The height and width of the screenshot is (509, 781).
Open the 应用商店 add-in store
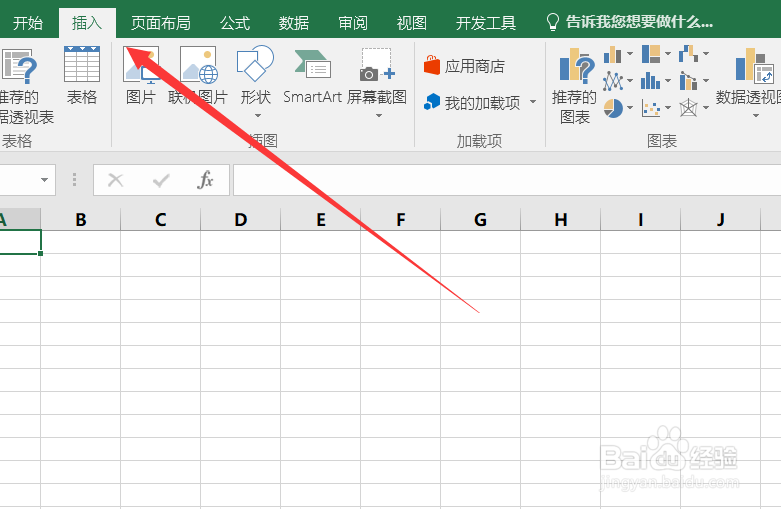point(464,66)
